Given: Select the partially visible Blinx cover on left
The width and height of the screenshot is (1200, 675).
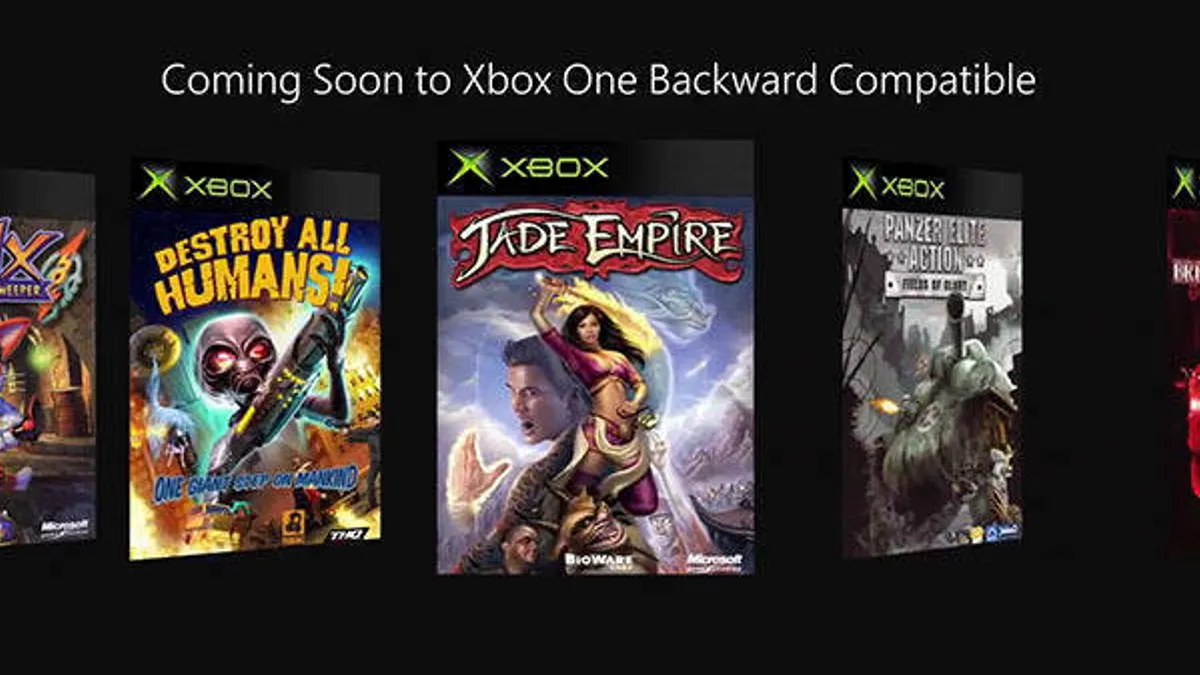Looking at the screenshot, I should coord(47,358).
